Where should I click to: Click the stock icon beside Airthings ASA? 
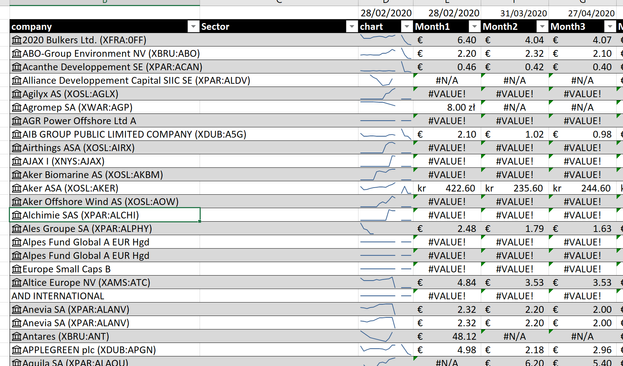[x=16, y=148]
